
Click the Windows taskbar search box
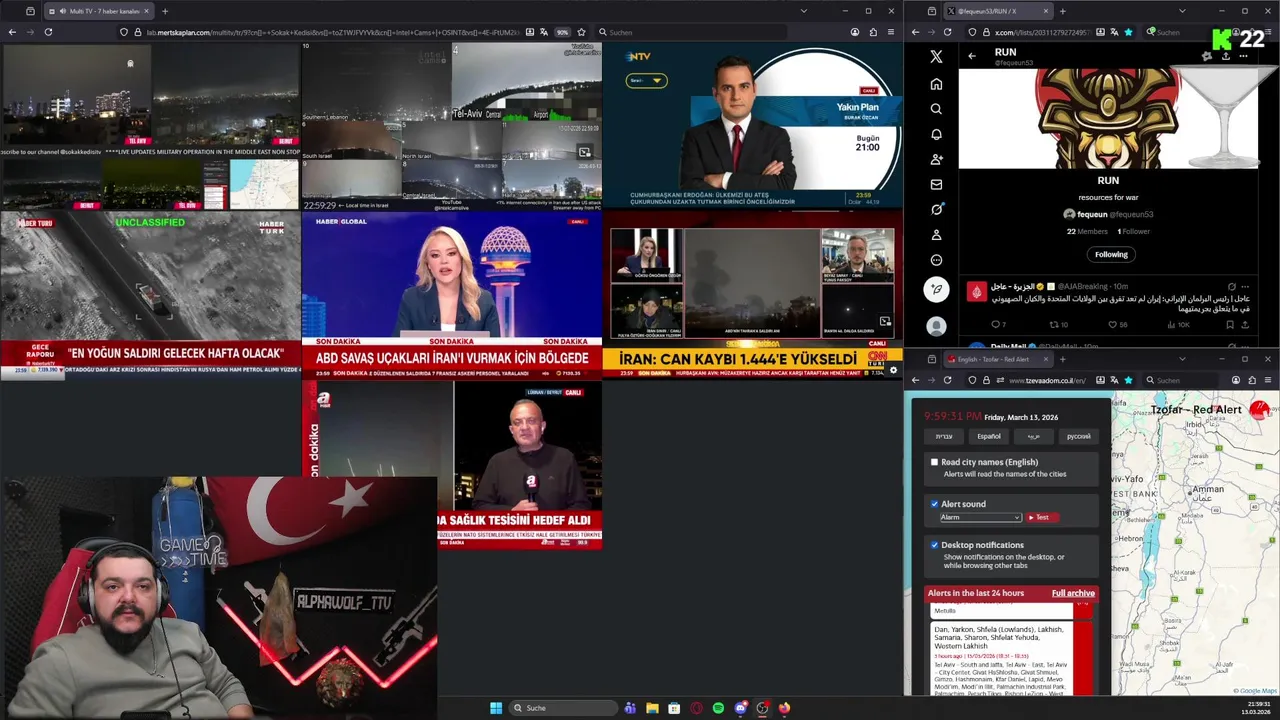point(562,708)
